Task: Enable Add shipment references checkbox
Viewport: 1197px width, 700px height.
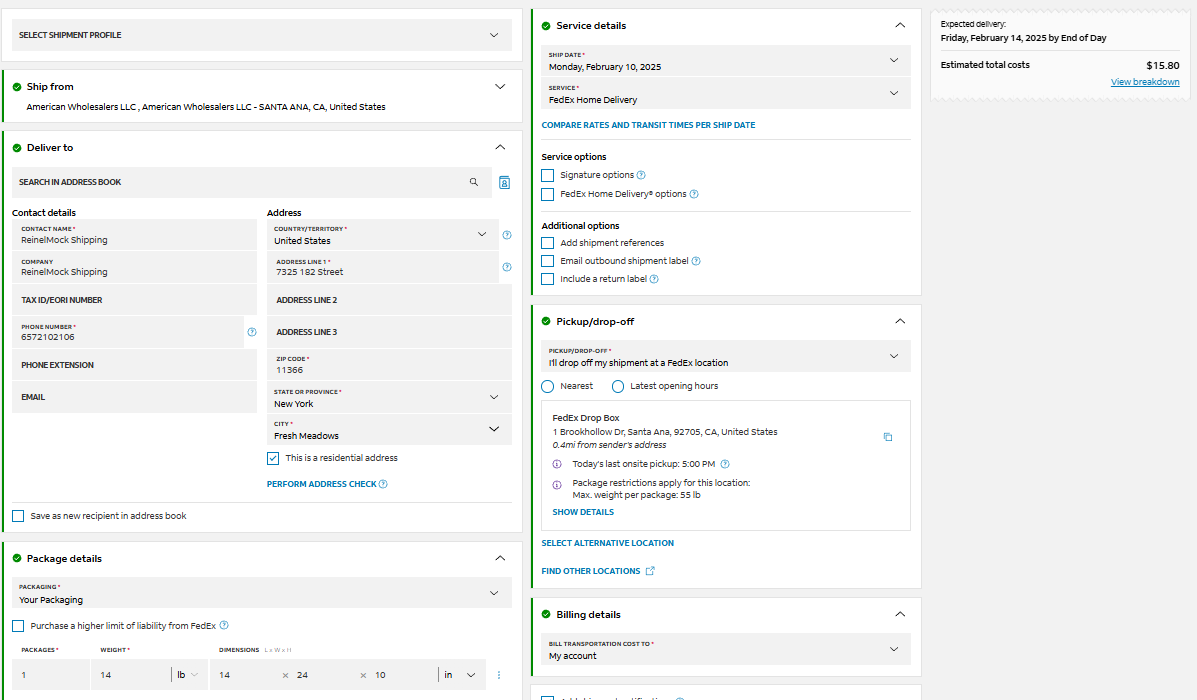Action: [x=547, y=243]
